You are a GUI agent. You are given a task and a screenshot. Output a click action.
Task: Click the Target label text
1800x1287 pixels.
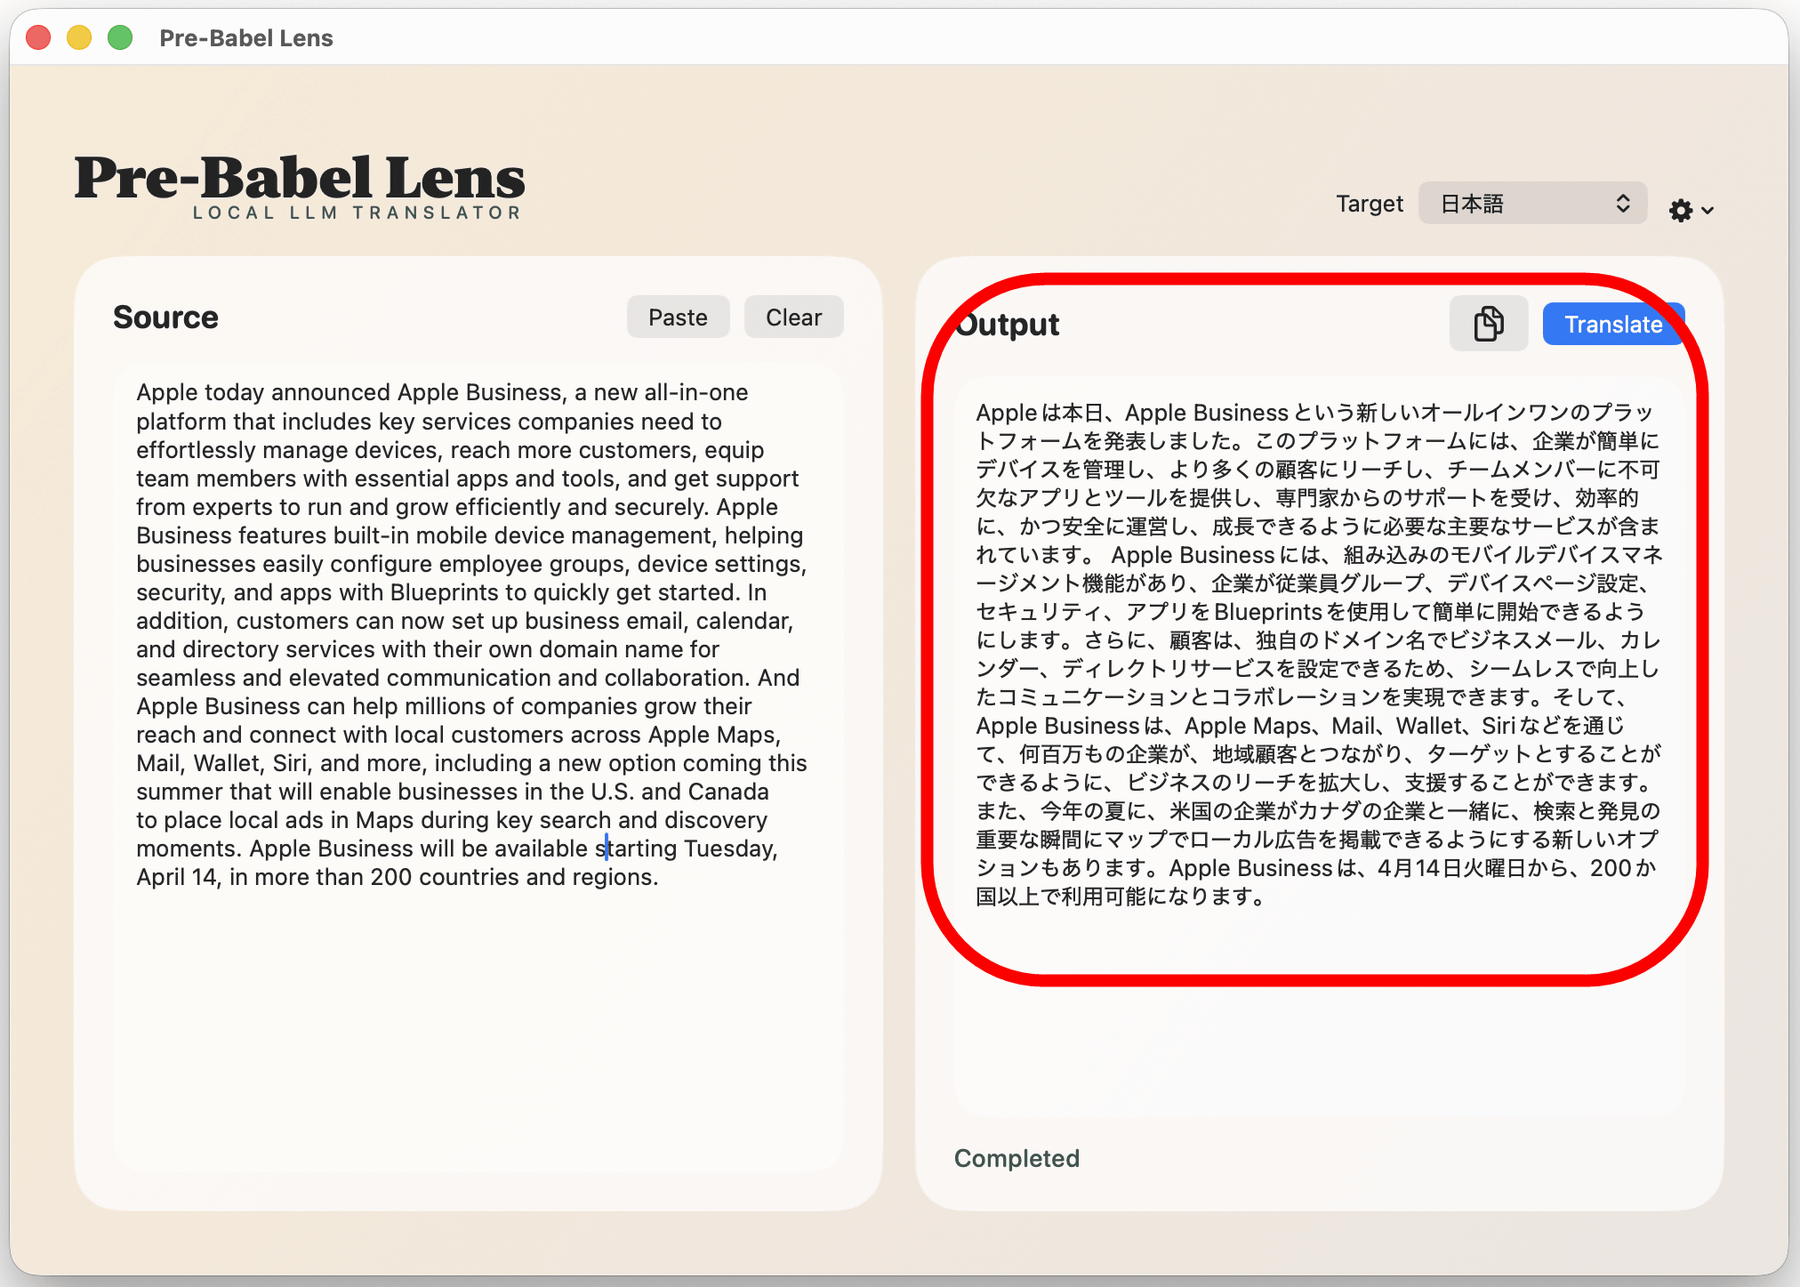point(1369,204)
